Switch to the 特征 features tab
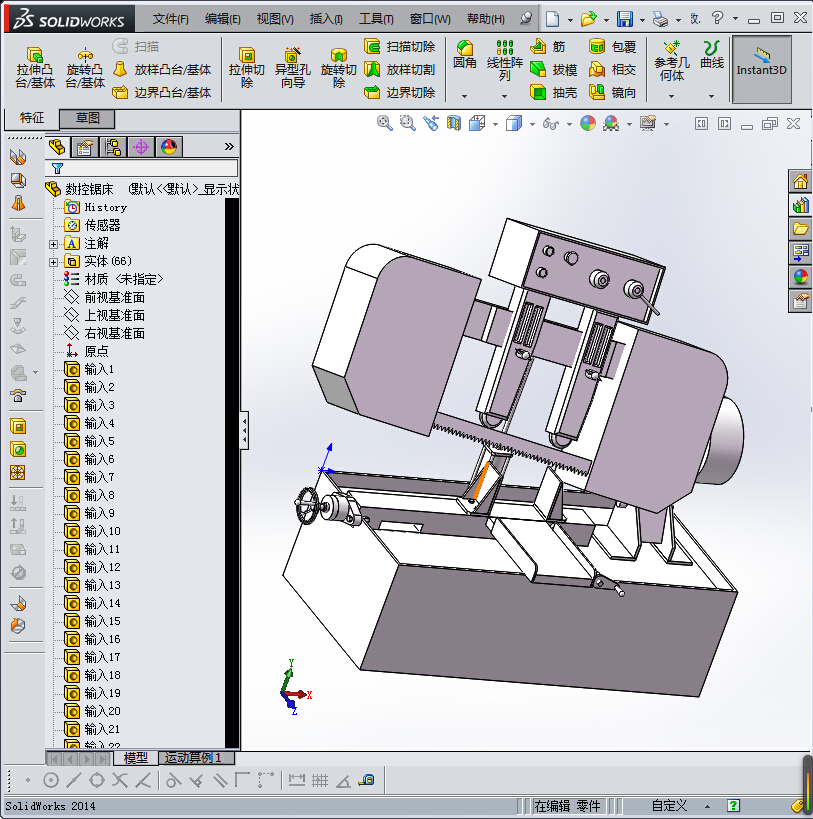 (x=32, y=118)
